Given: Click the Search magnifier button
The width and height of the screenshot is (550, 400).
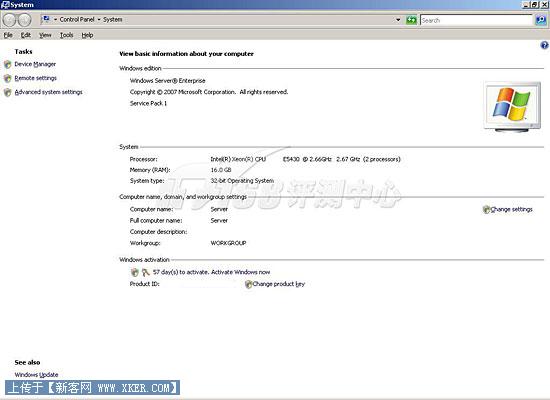Looking at the screenshot, I should [x=541, y=20].
